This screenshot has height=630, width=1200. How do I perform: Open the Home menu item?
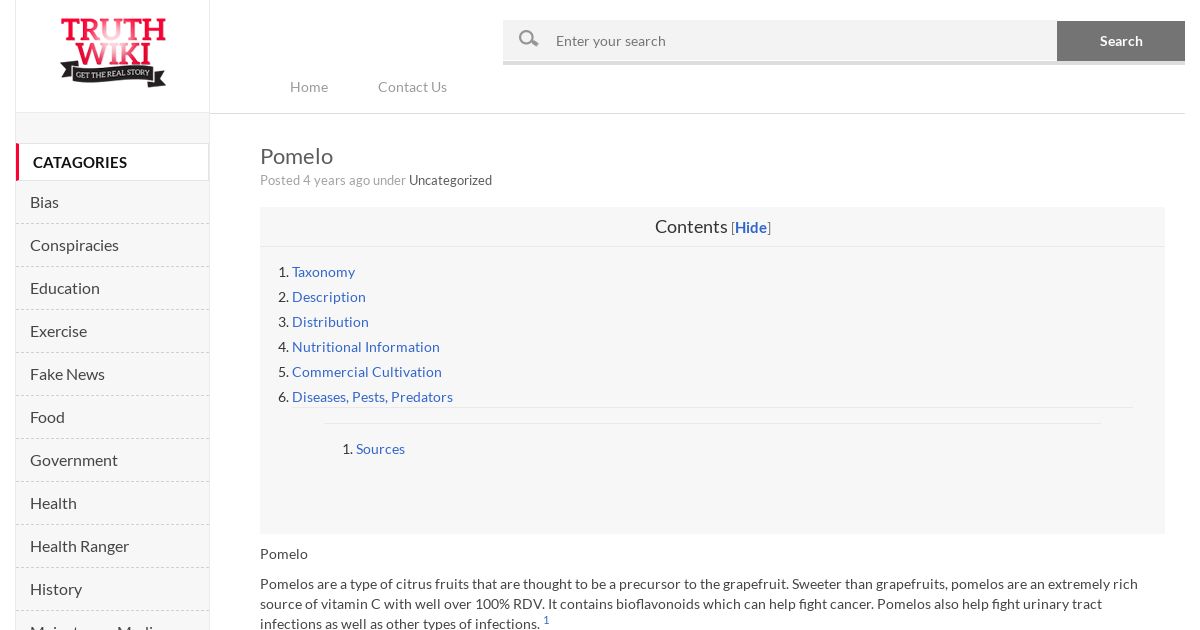(x=309, y=87)
